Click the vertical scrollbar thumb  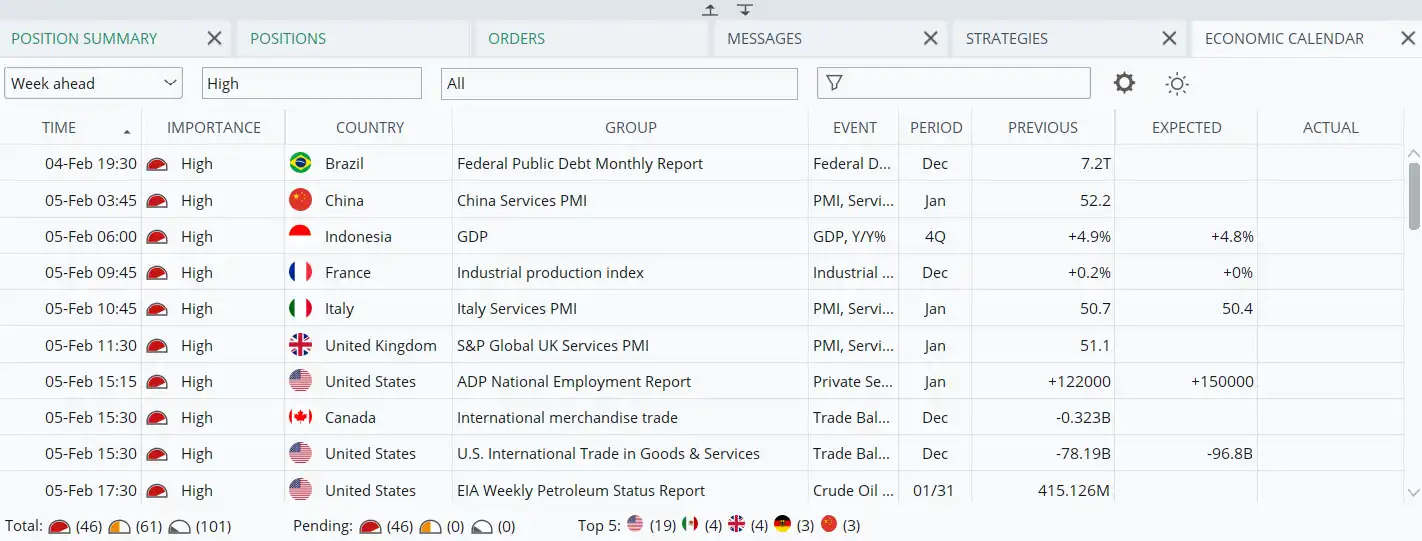[x=1413, y=195]
